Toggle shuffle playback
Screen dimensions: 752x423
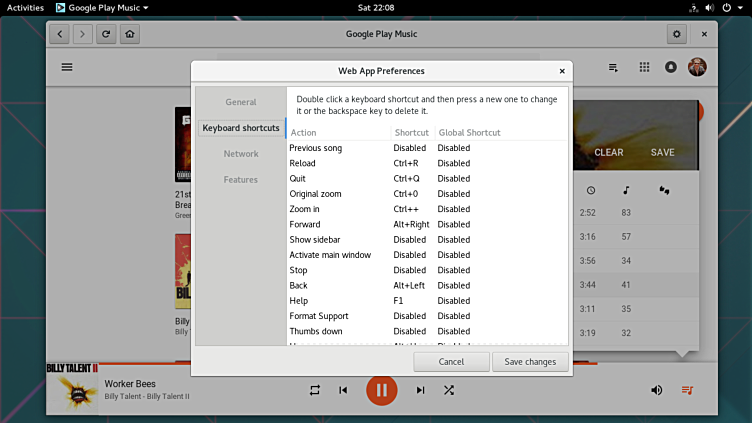point(449,390)
